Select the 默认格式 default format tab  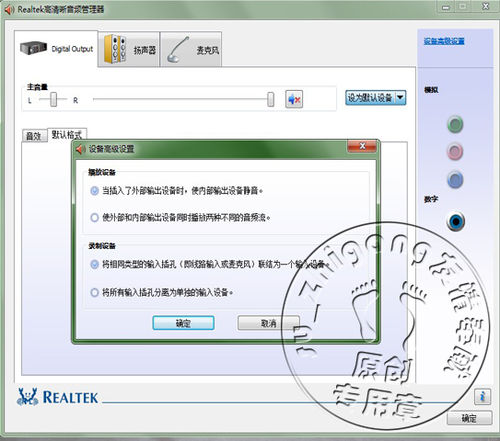point(67,135)
